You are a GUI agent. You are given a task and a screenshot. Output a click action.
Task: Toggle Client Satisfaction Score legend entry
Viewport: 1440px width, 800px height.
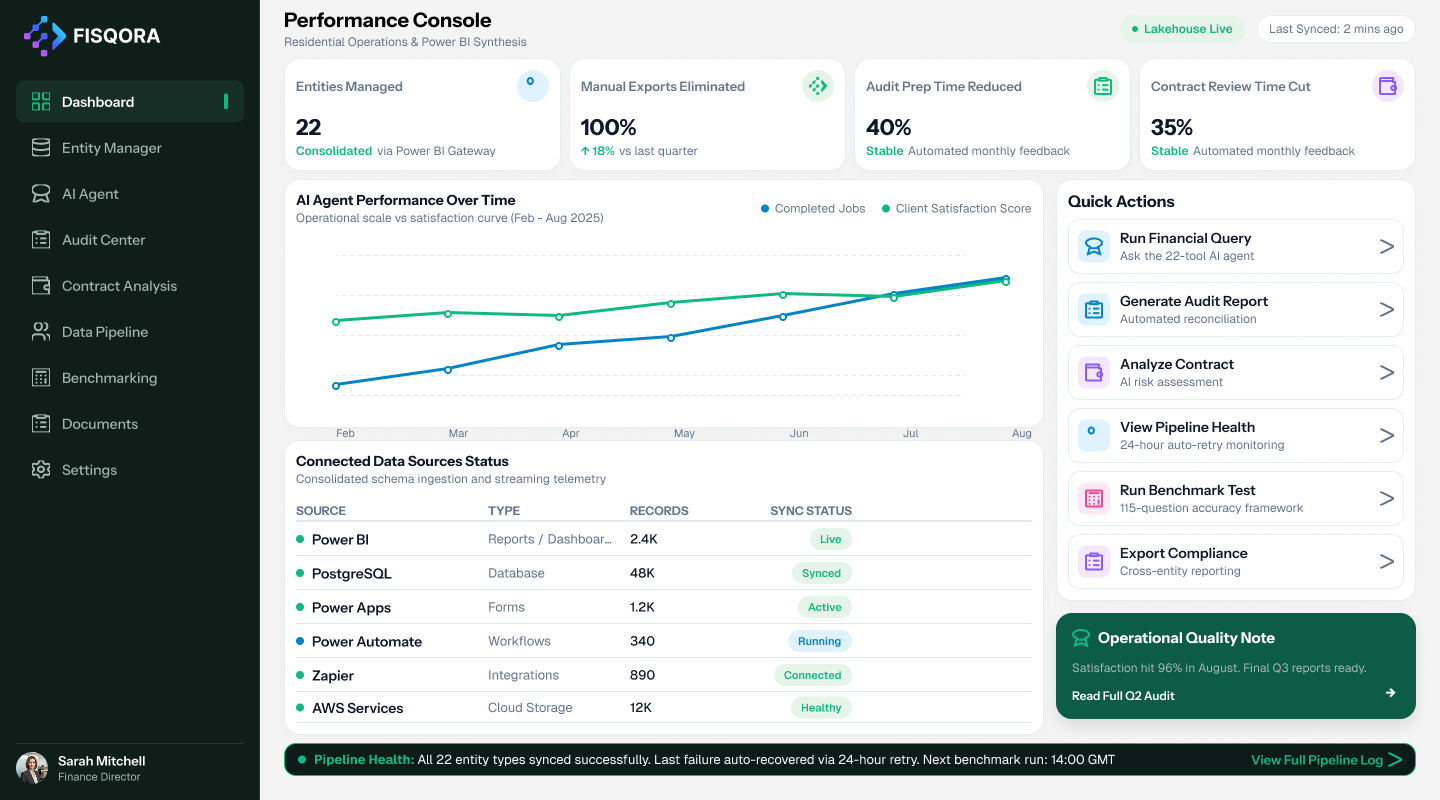[956, 209]
